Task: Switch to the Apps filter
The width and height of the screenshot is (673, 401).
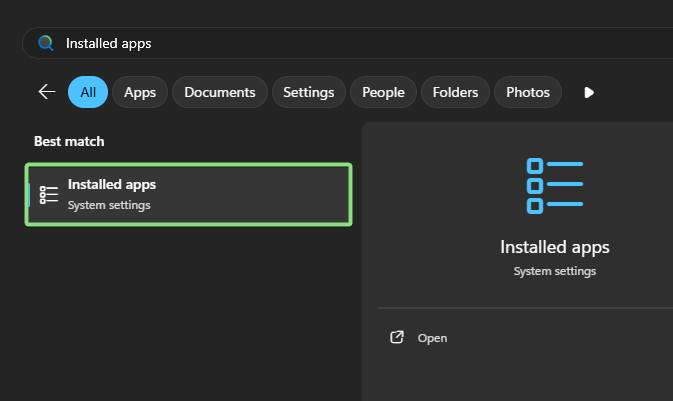Action: point(140,92)
